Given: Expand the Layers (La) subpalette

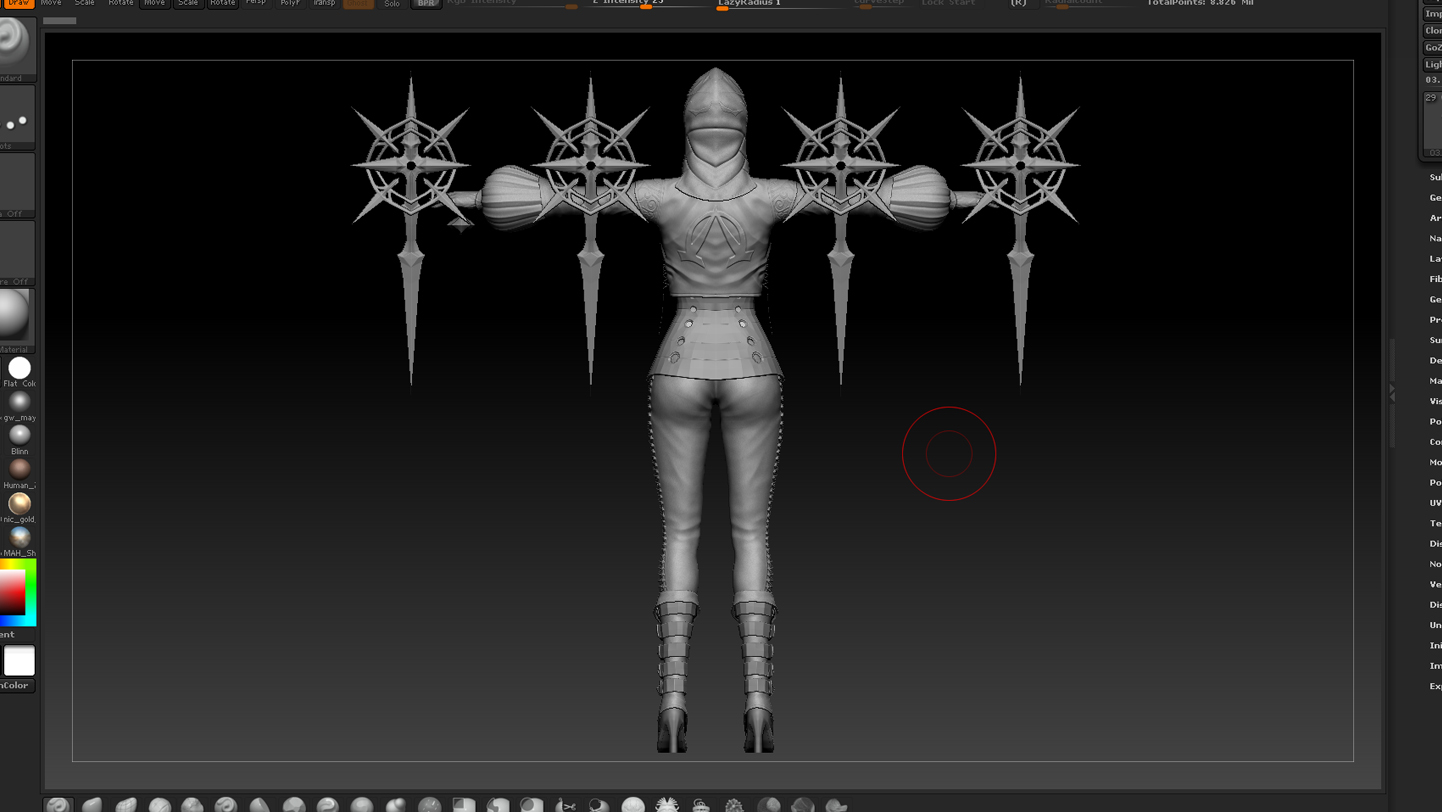Looking at the screenshot, I should 1435,258.
